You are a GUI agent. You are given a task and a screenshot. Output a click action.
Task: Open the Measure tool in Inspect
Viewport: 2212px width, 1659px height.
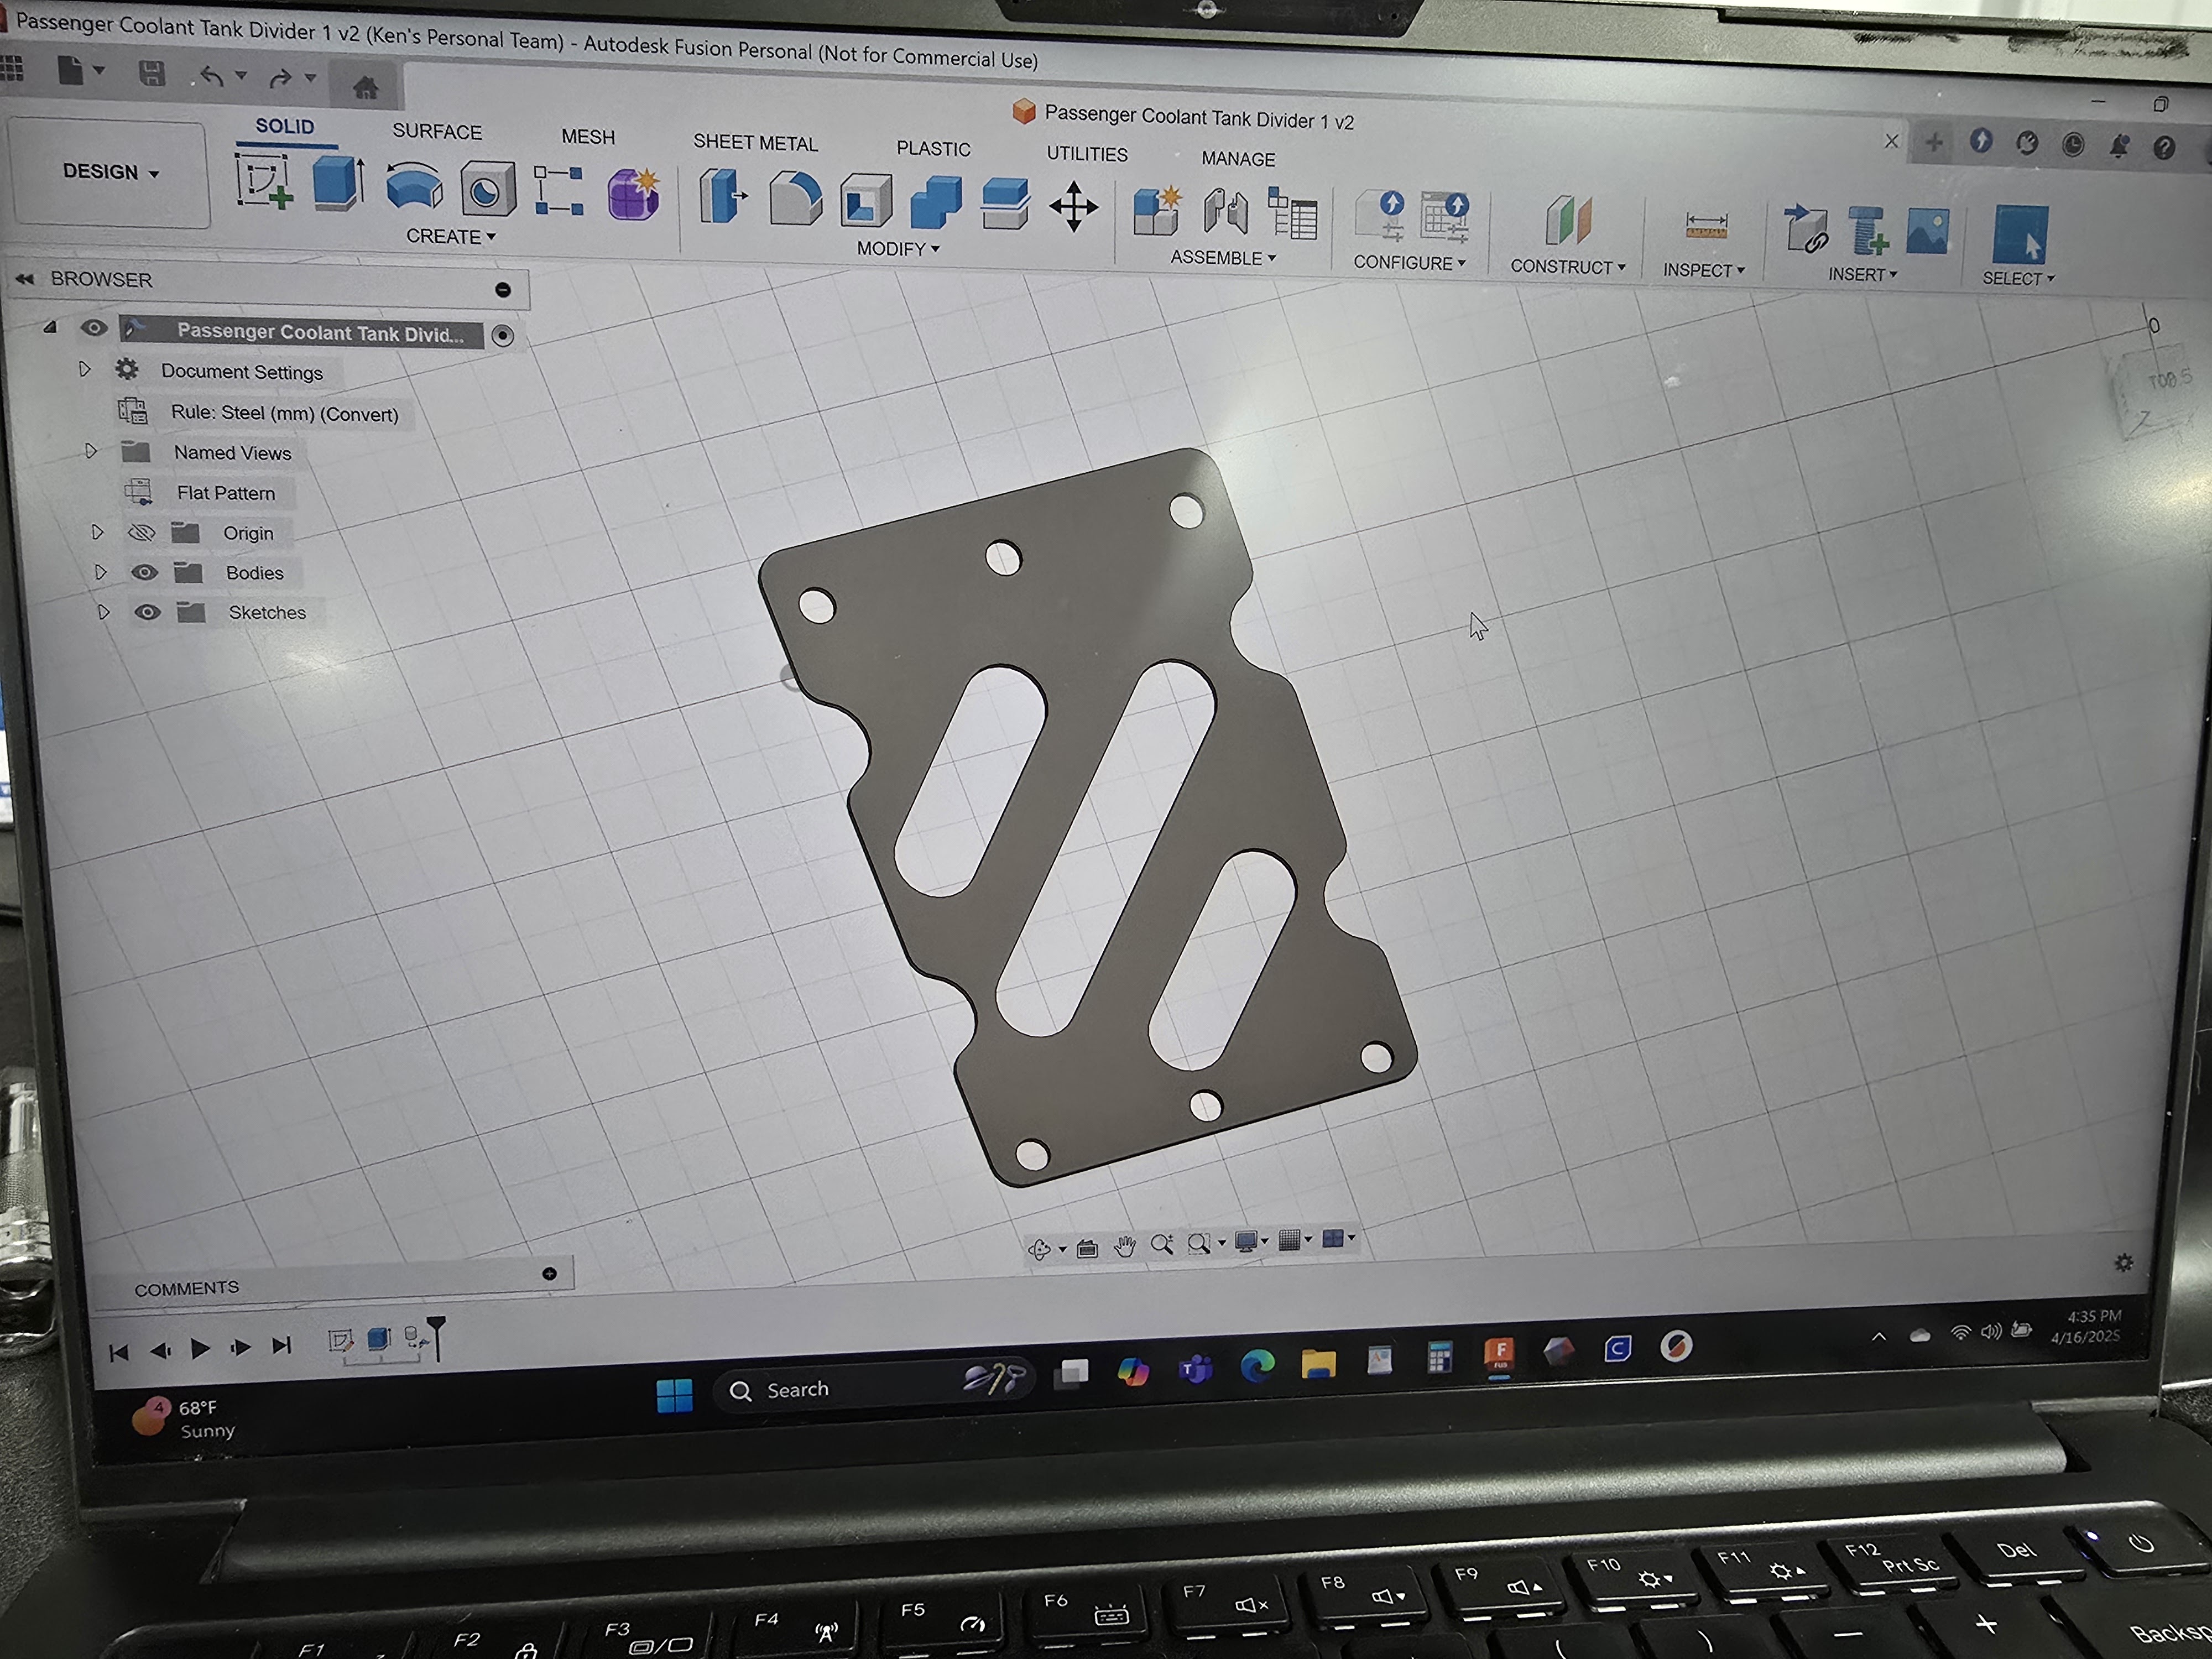click(1706, 226)
